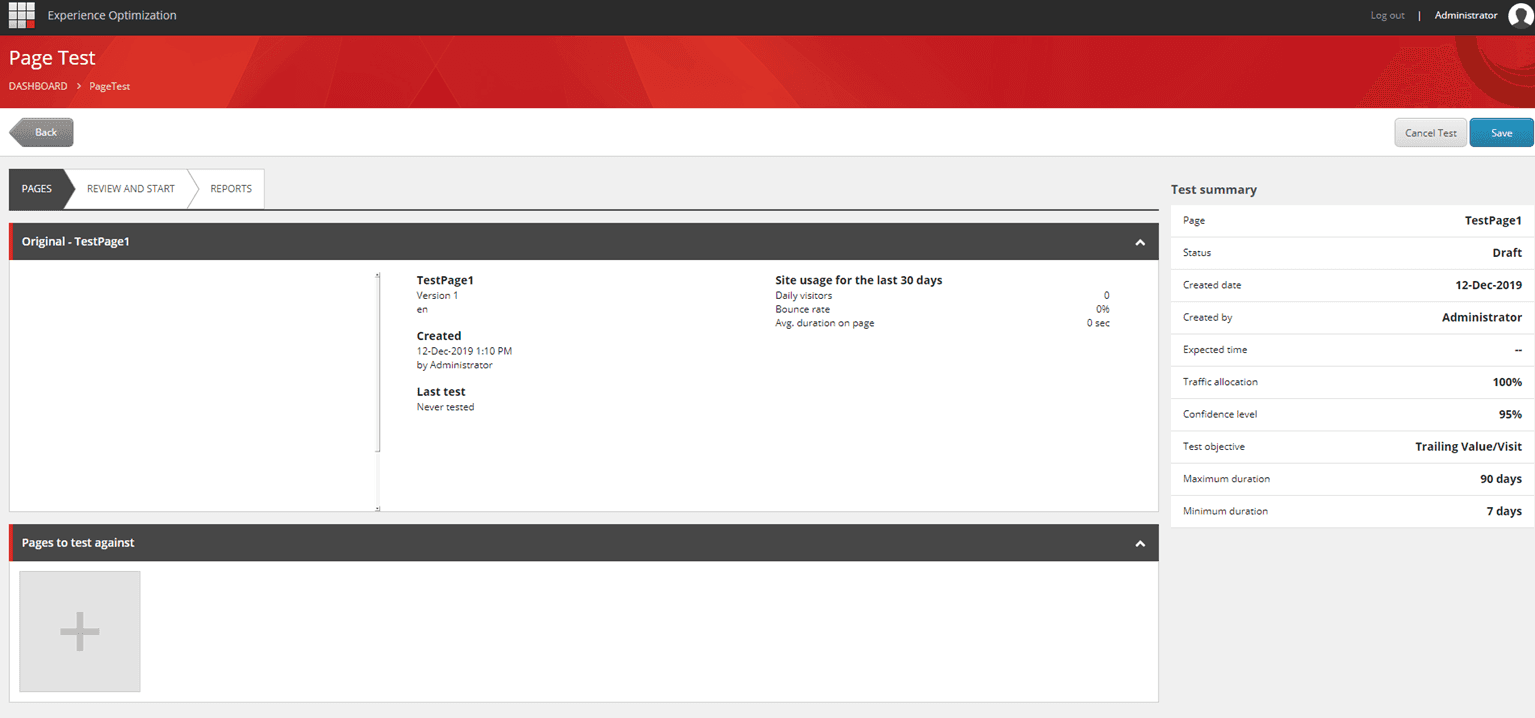This screenshot has width=1535, height=718.
Task: Click the Administrator user name
Action: pyautogui.click(x=1466, y=15)
